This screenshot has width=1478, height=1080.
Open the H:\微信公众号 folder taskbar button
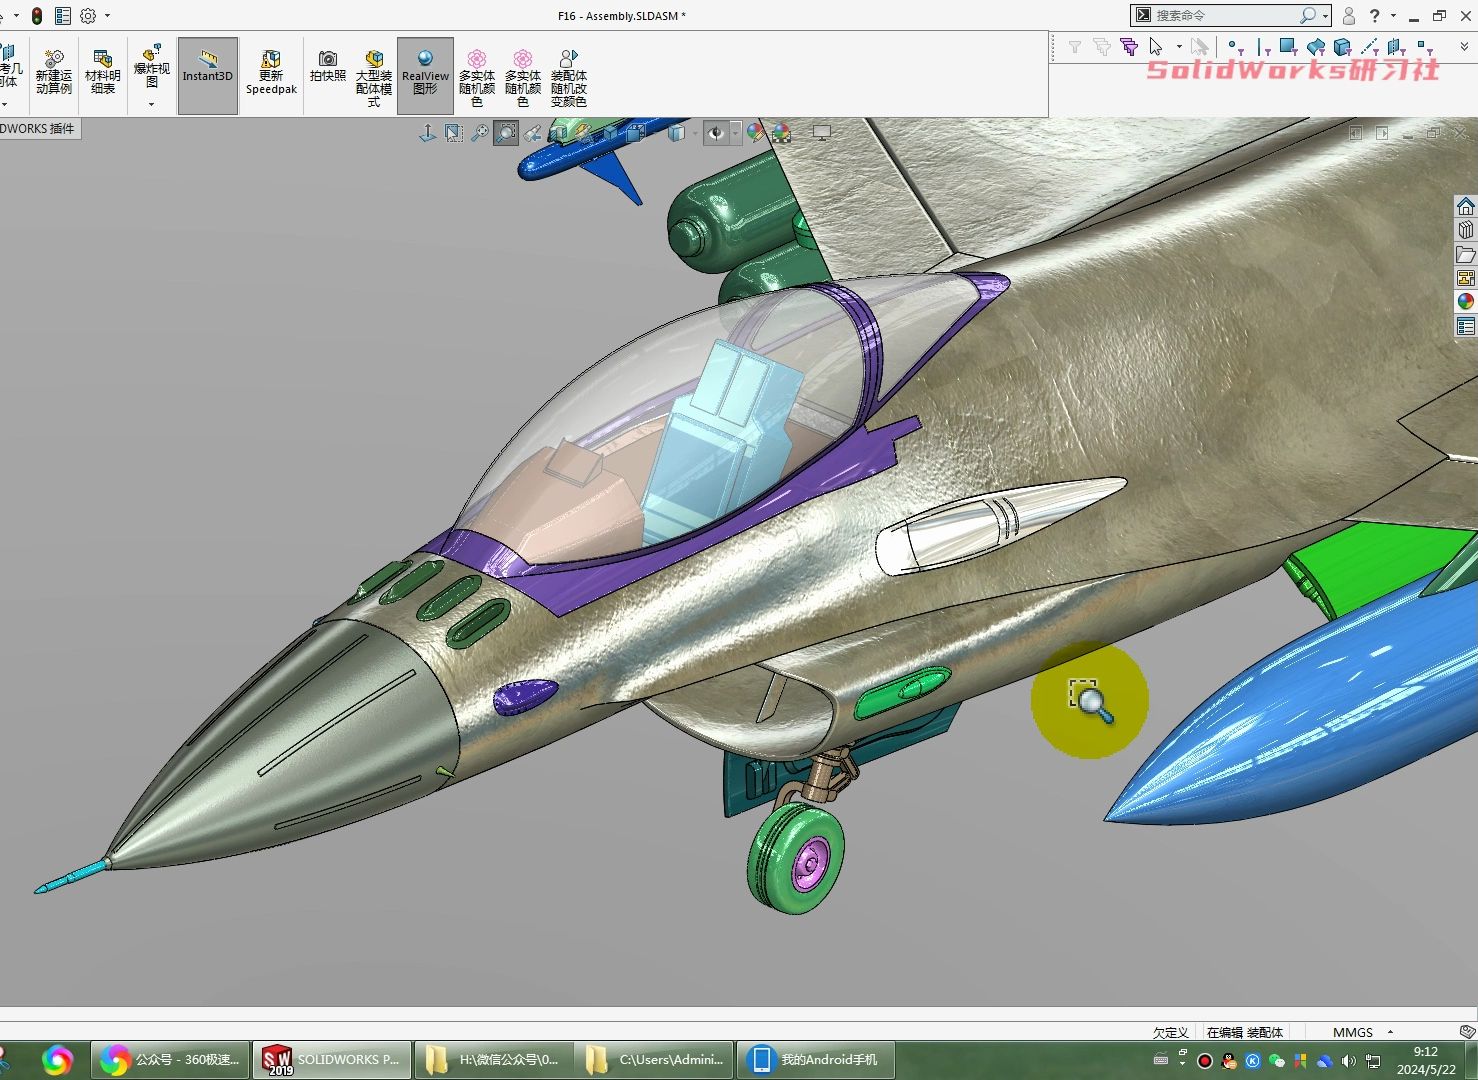click(493, 1059)
